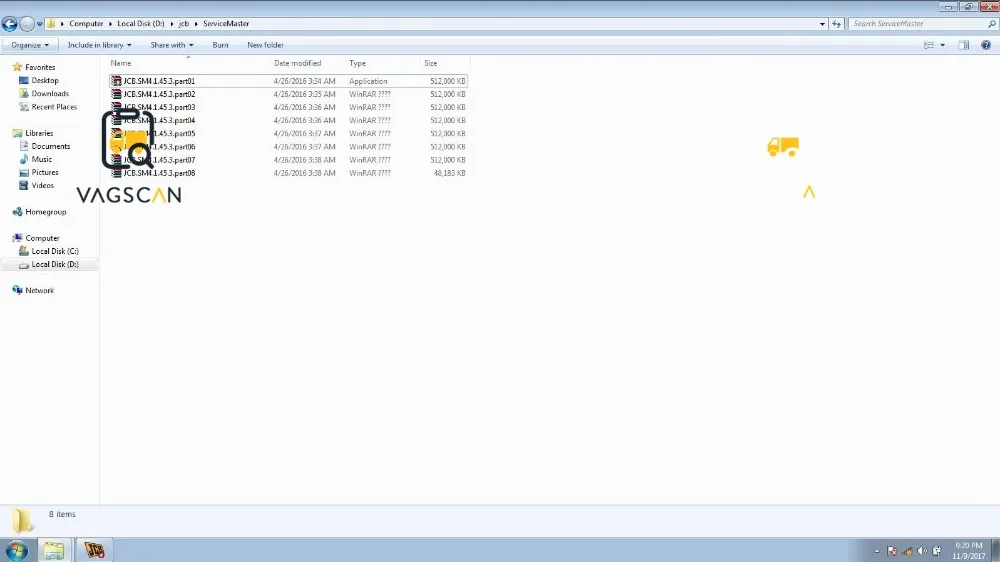1000x562 pixels.
Task: Open the Include in library menu
Action: tap(99, 45)
